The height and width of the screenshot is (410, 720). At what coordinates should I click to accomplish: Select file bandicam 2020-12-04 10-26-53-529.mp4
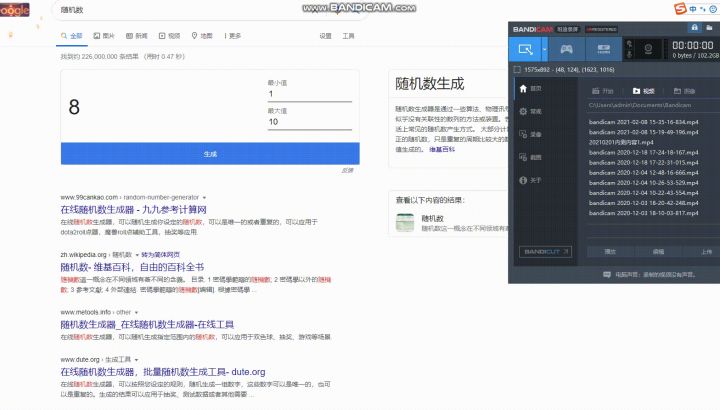[643, 183]
